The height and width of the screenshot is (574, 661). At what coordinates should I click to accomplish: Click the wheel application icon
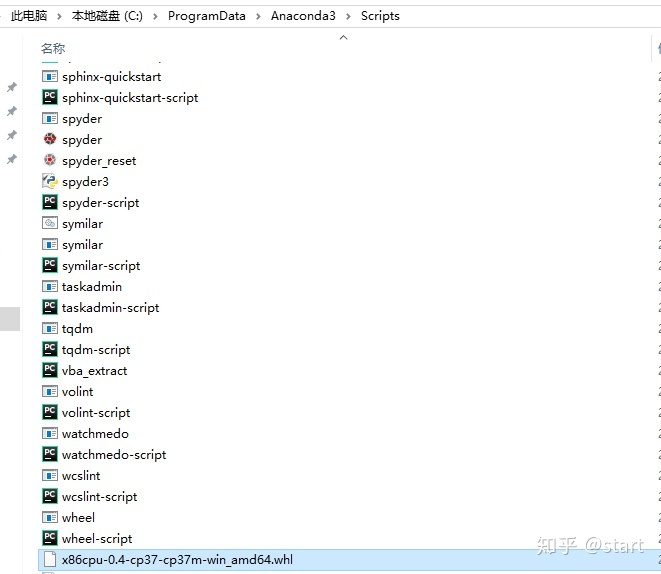point(50,517)
